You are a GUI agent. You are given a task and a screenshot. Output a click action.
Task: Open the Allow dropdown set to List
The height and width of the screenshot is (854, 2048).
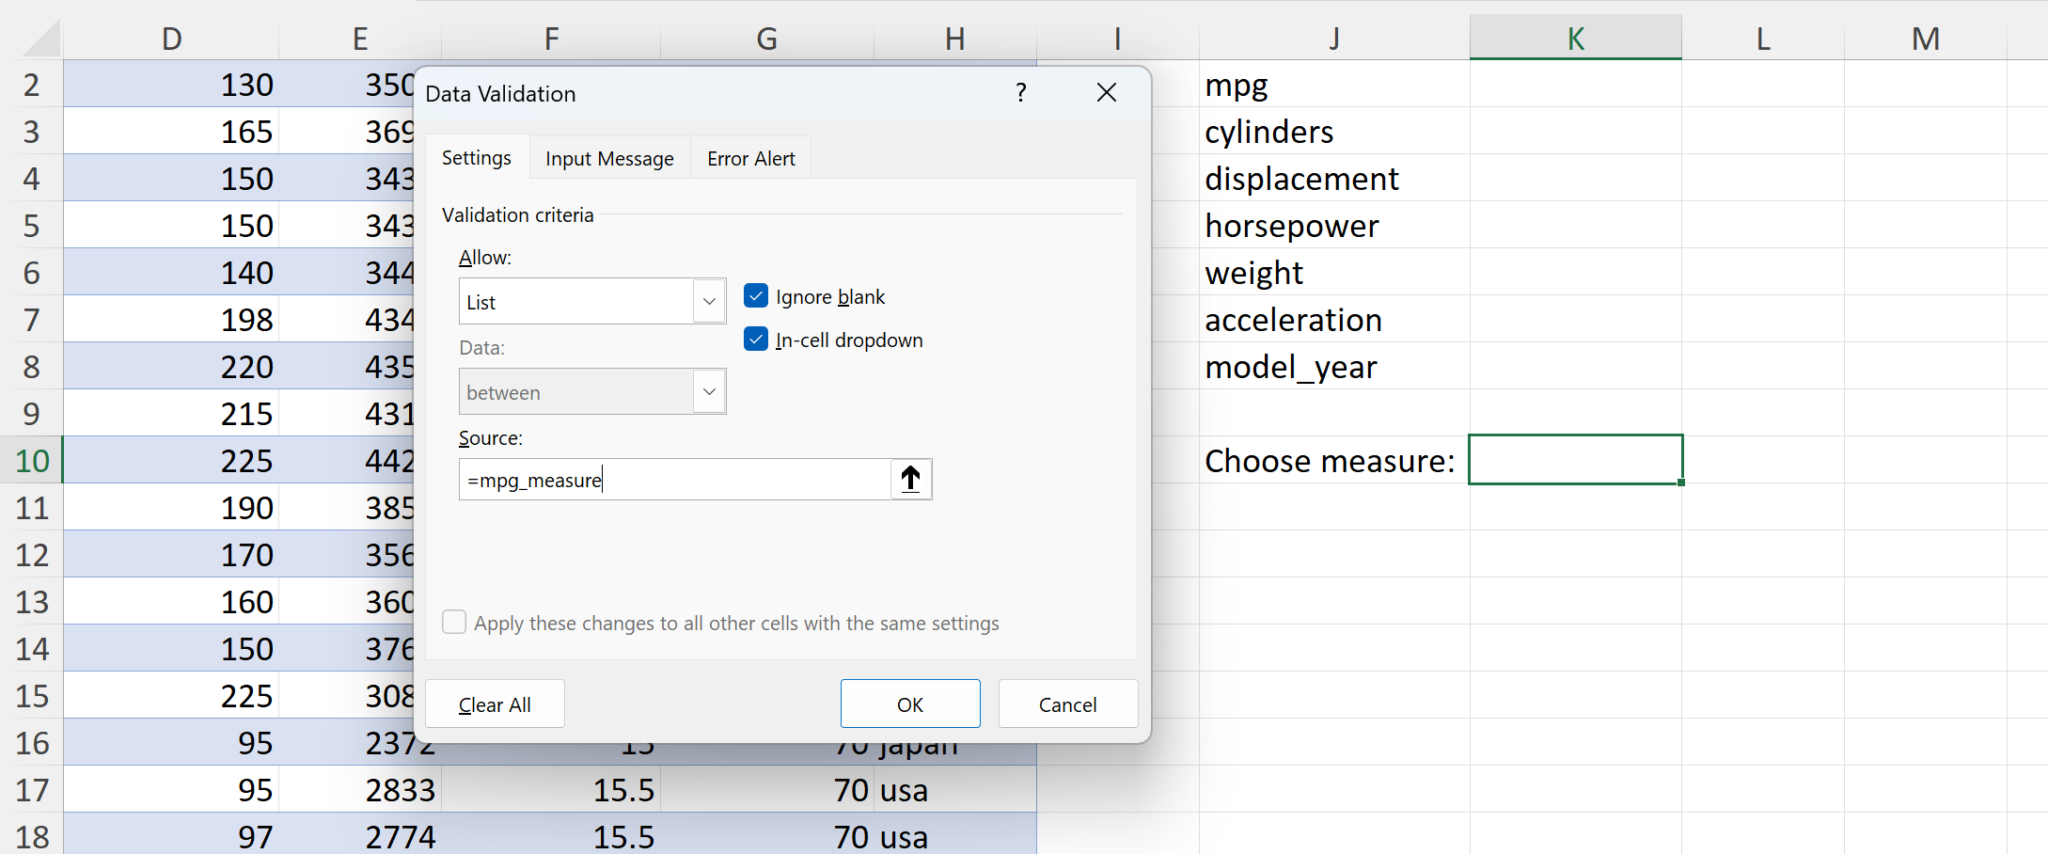click(709, 302)
